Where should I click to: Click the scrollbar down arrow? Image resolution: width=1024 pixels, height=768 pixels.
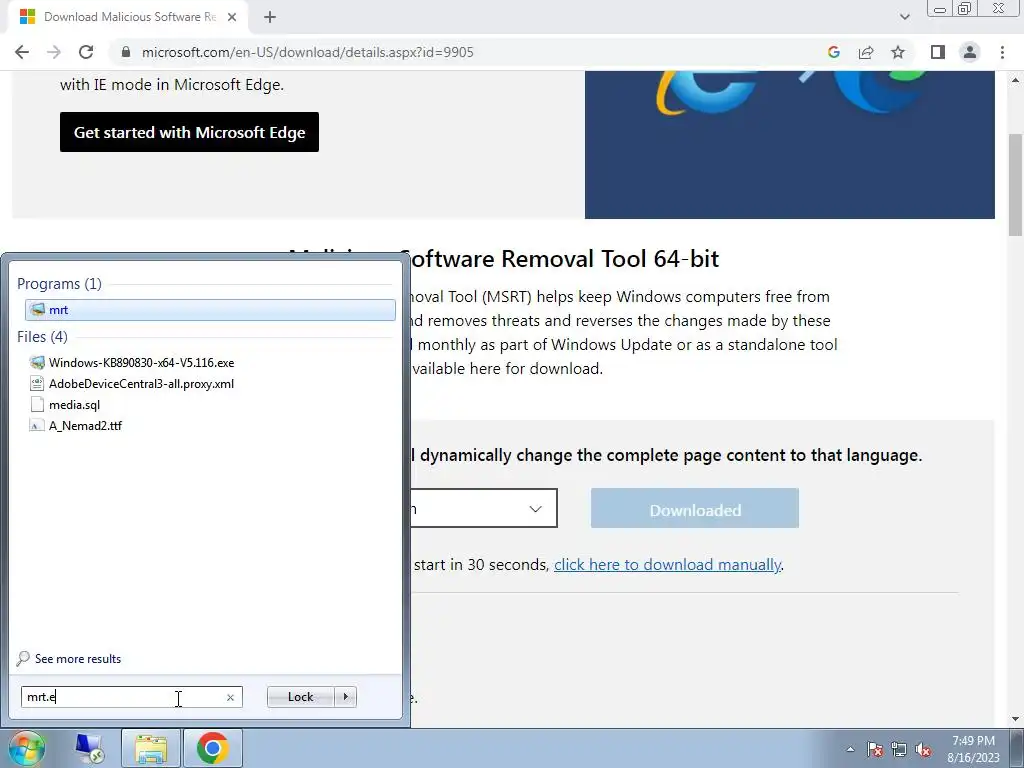[x=1016, y=719]
